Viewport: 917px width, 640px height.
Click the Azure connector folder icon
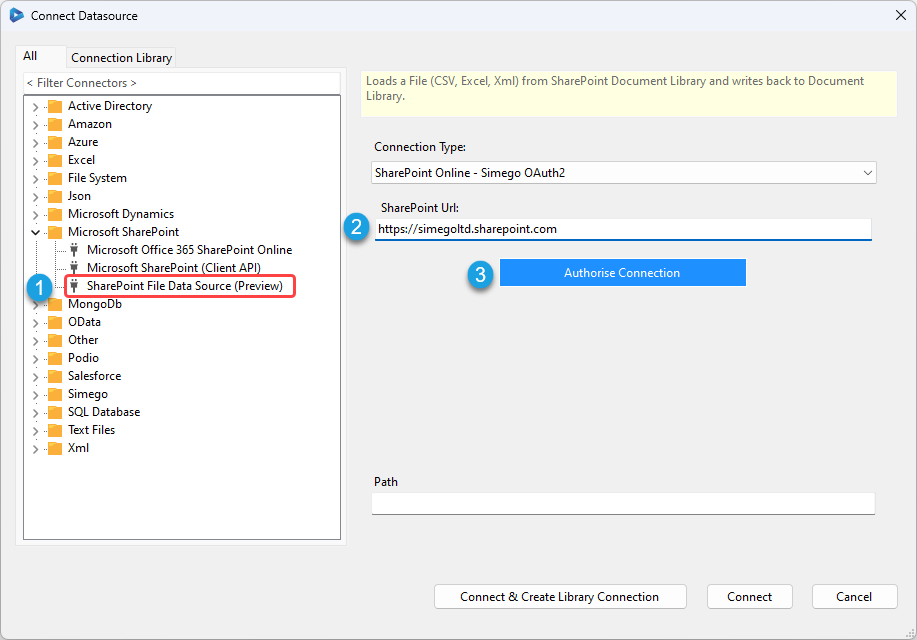pos(53,141)
